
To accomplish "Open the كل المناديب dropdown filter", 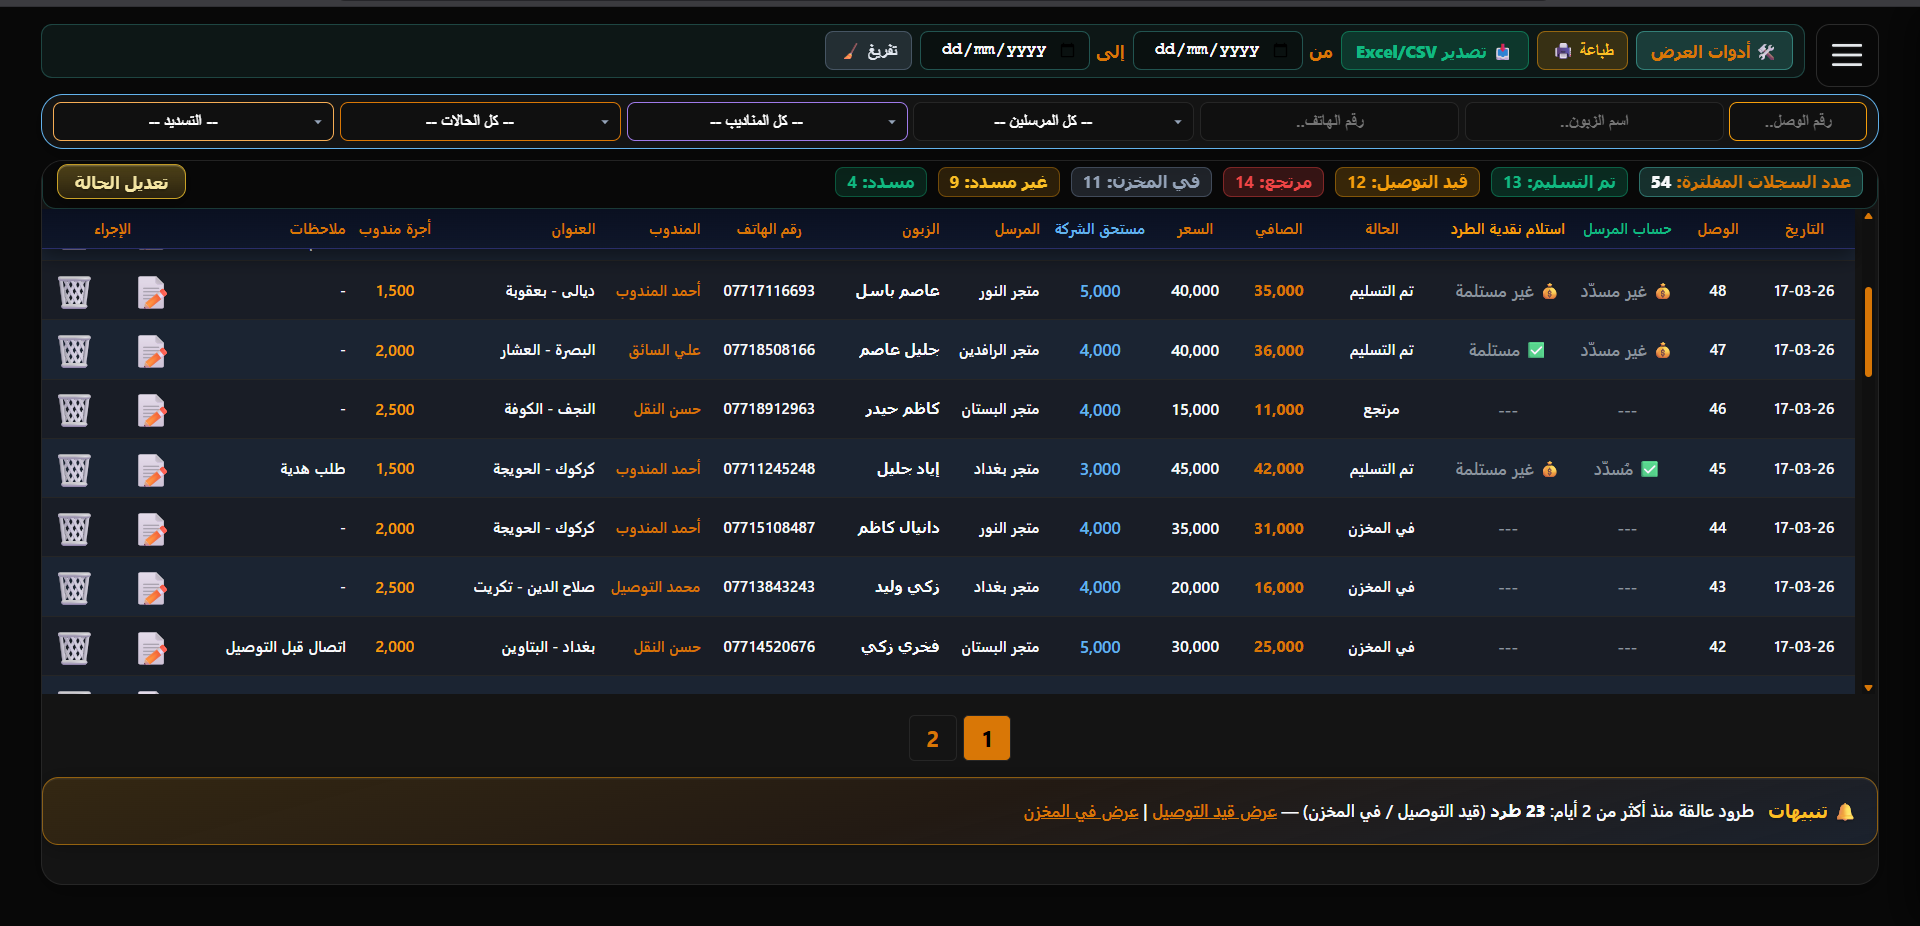I will [x=767, y=121].
